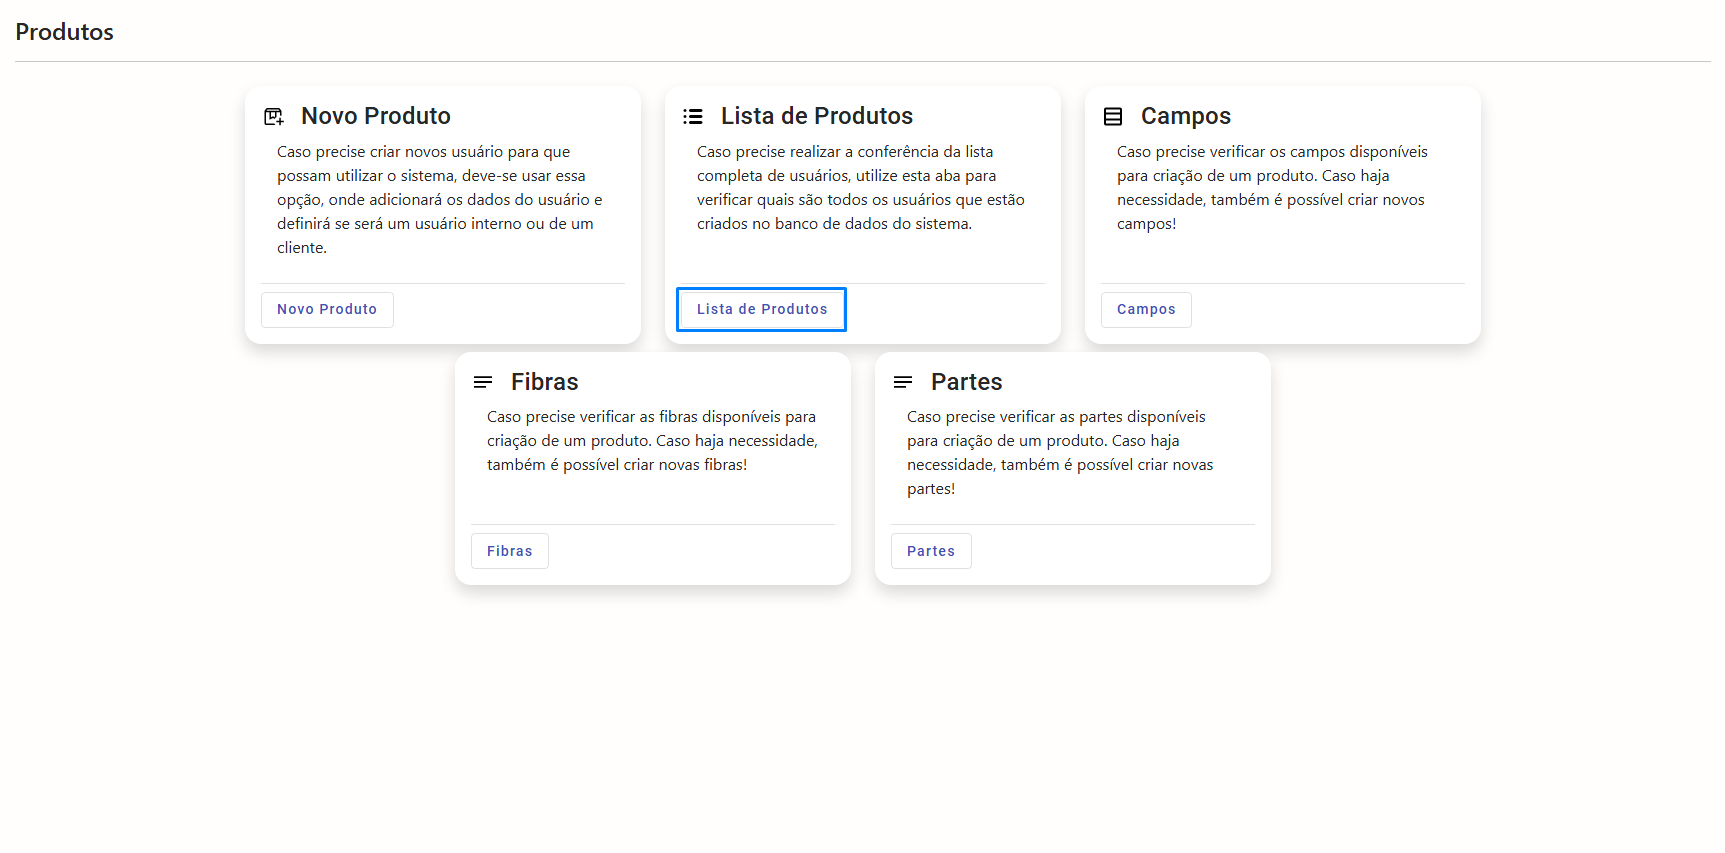Image resolution: width=1725 pixels, height=853 pixels.
Task: Click the Partes card title
Action: (x=966, y=382)
